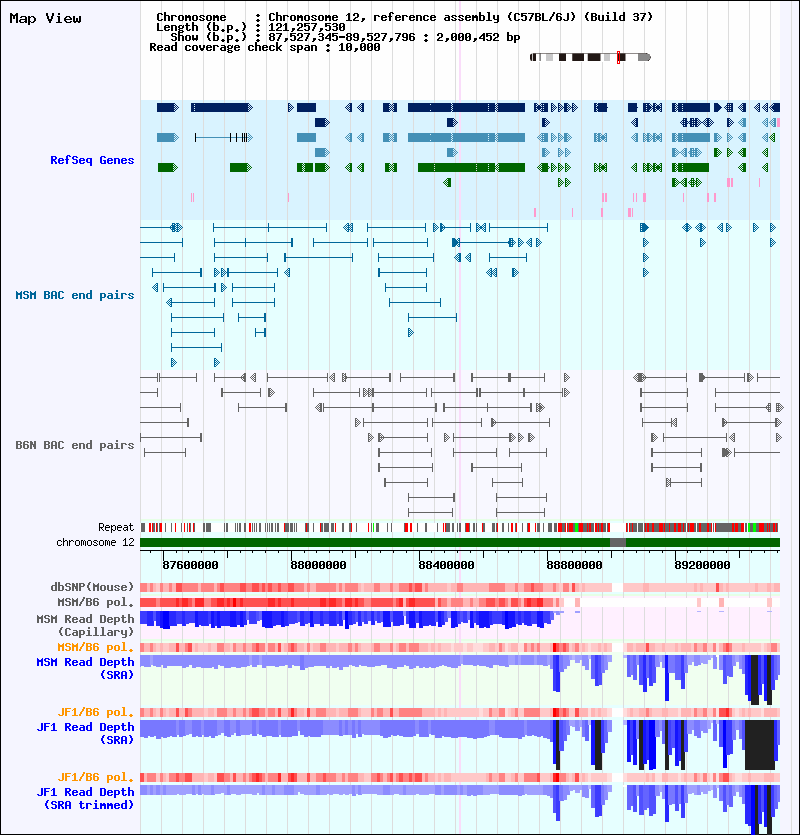Select the MSM Read Depth (Capillary) label
The width and height of the screenshot is (800, 835).
pos(85,625)
